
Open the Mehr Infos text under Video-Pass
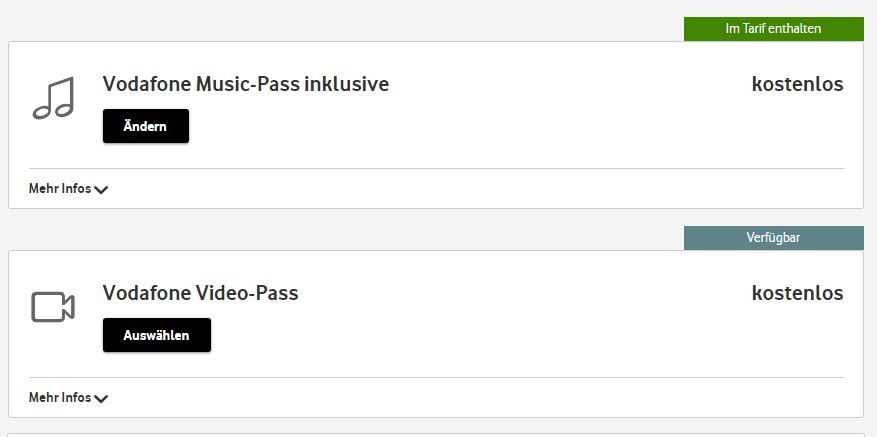60,398
